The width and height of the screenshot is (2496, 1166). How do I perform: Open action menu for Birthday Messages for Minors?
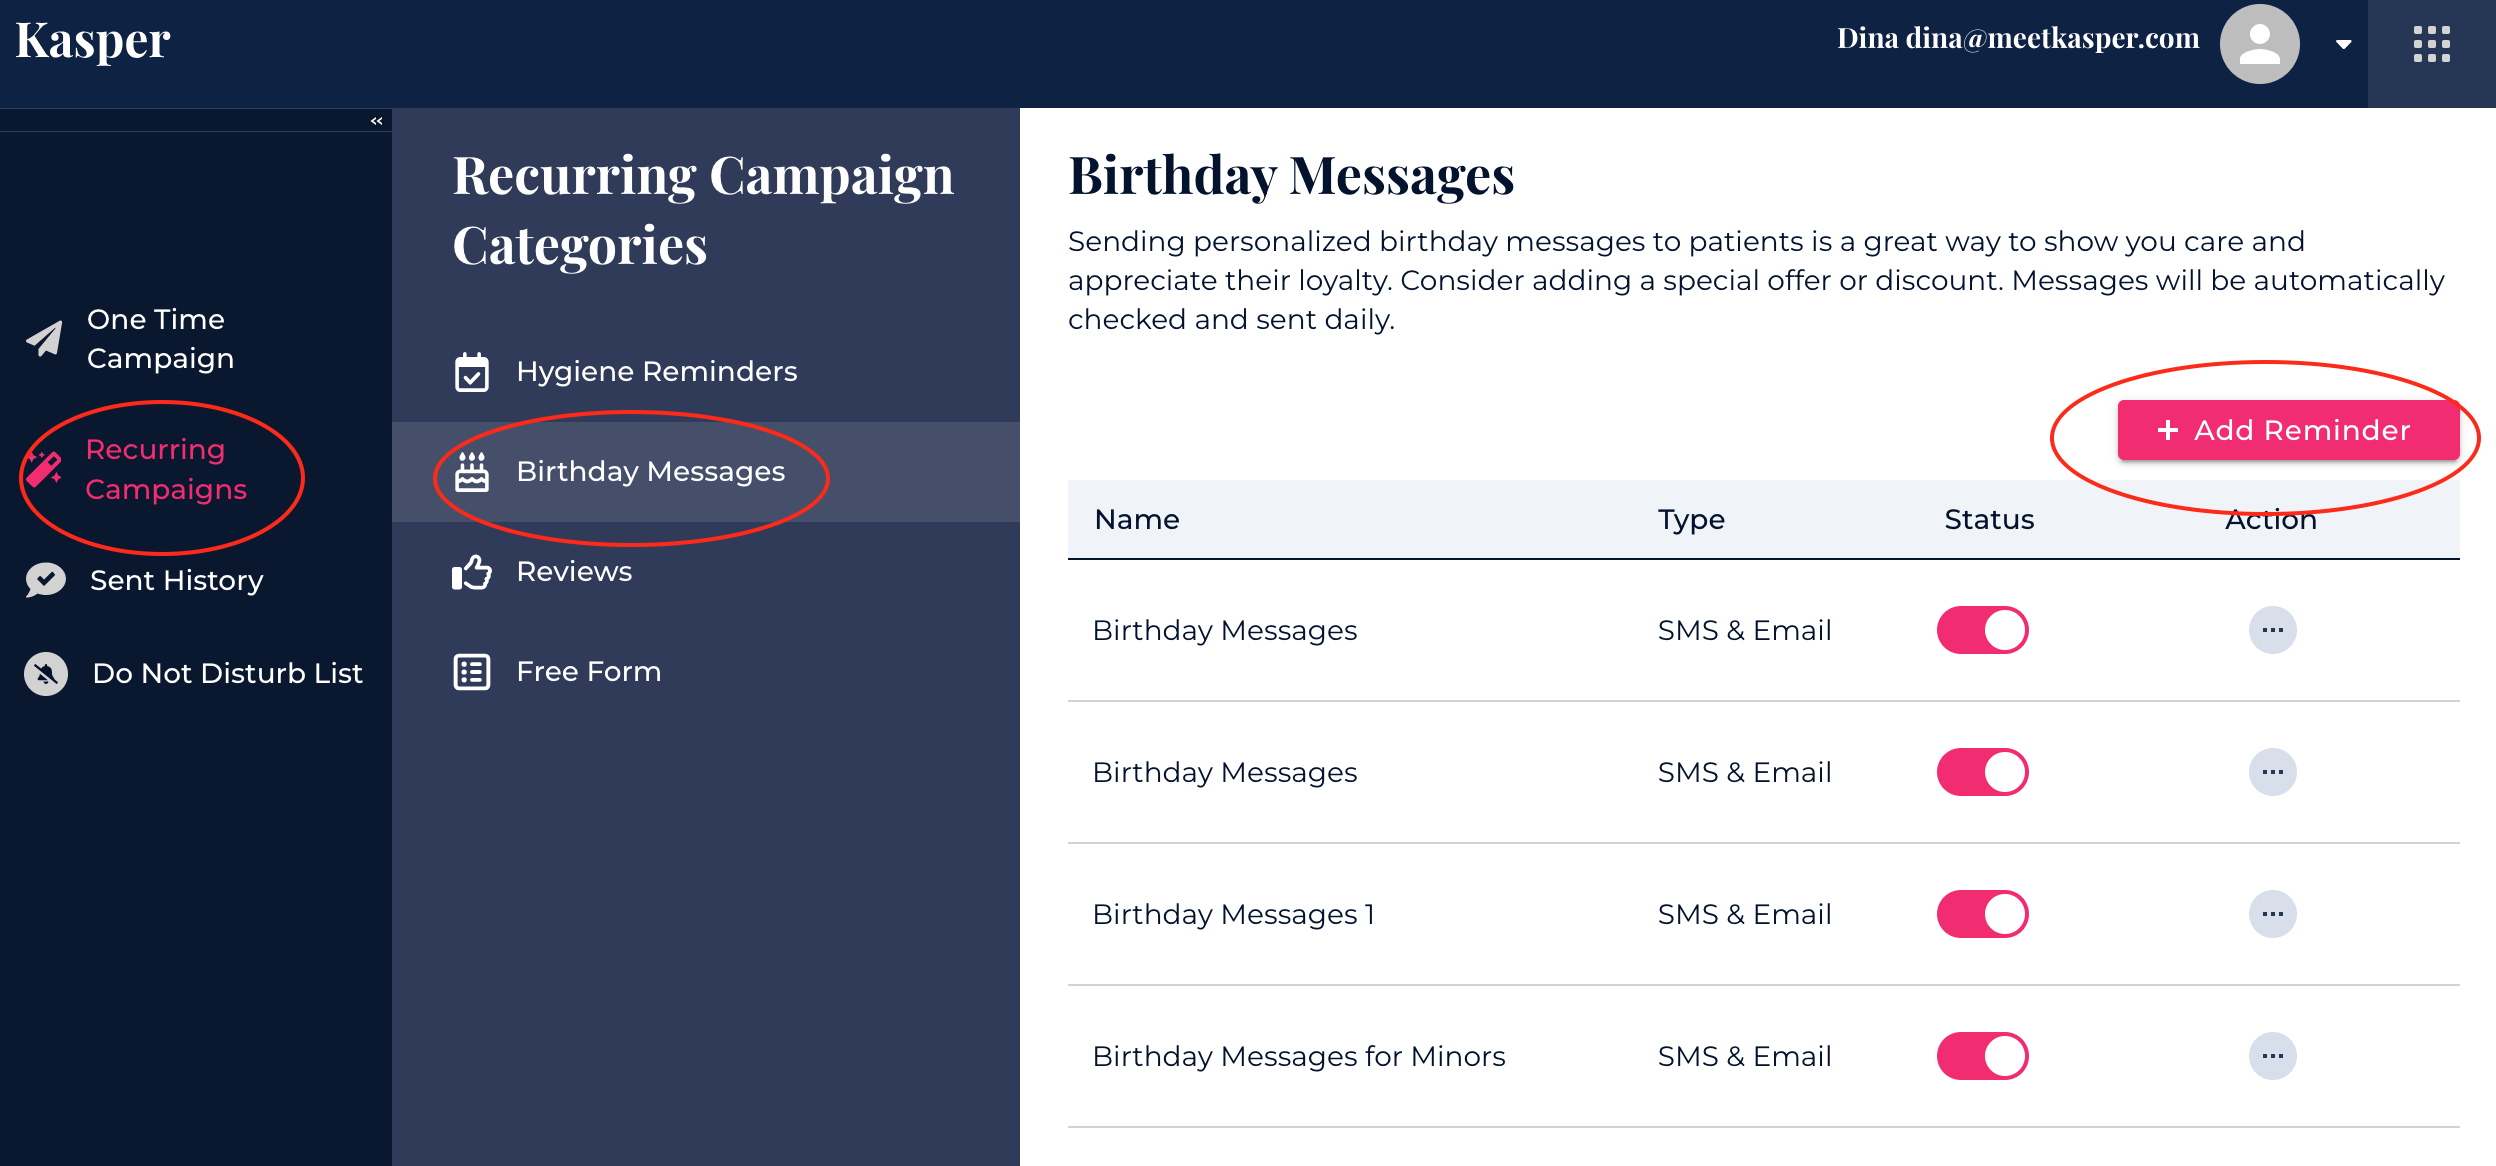[x=2272, y=1056]
